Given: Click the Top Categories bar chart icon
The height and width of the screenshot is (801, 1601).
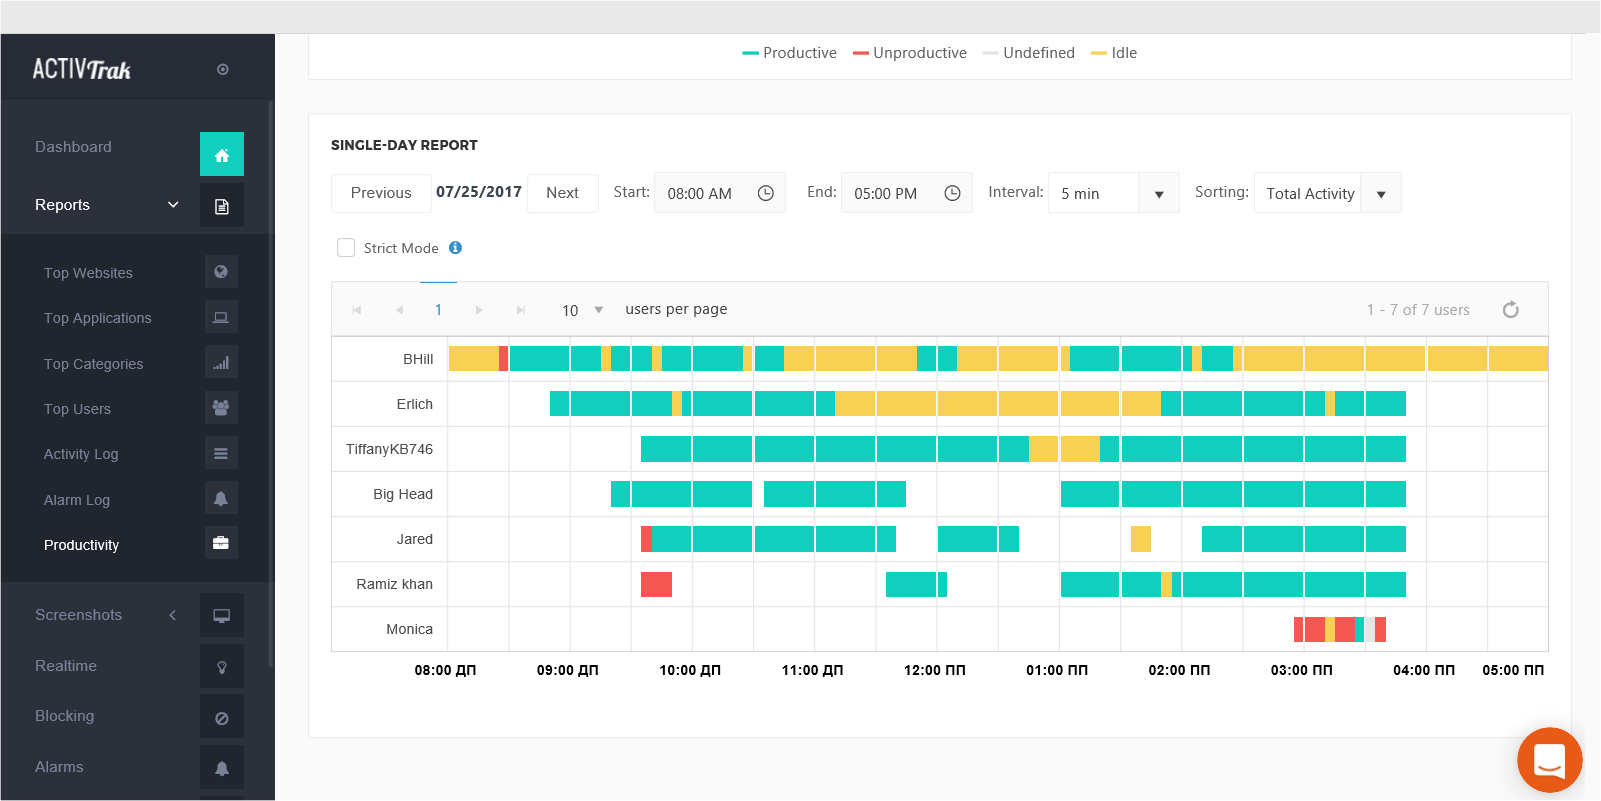Looking at the screenshot, I should (221, 363).
